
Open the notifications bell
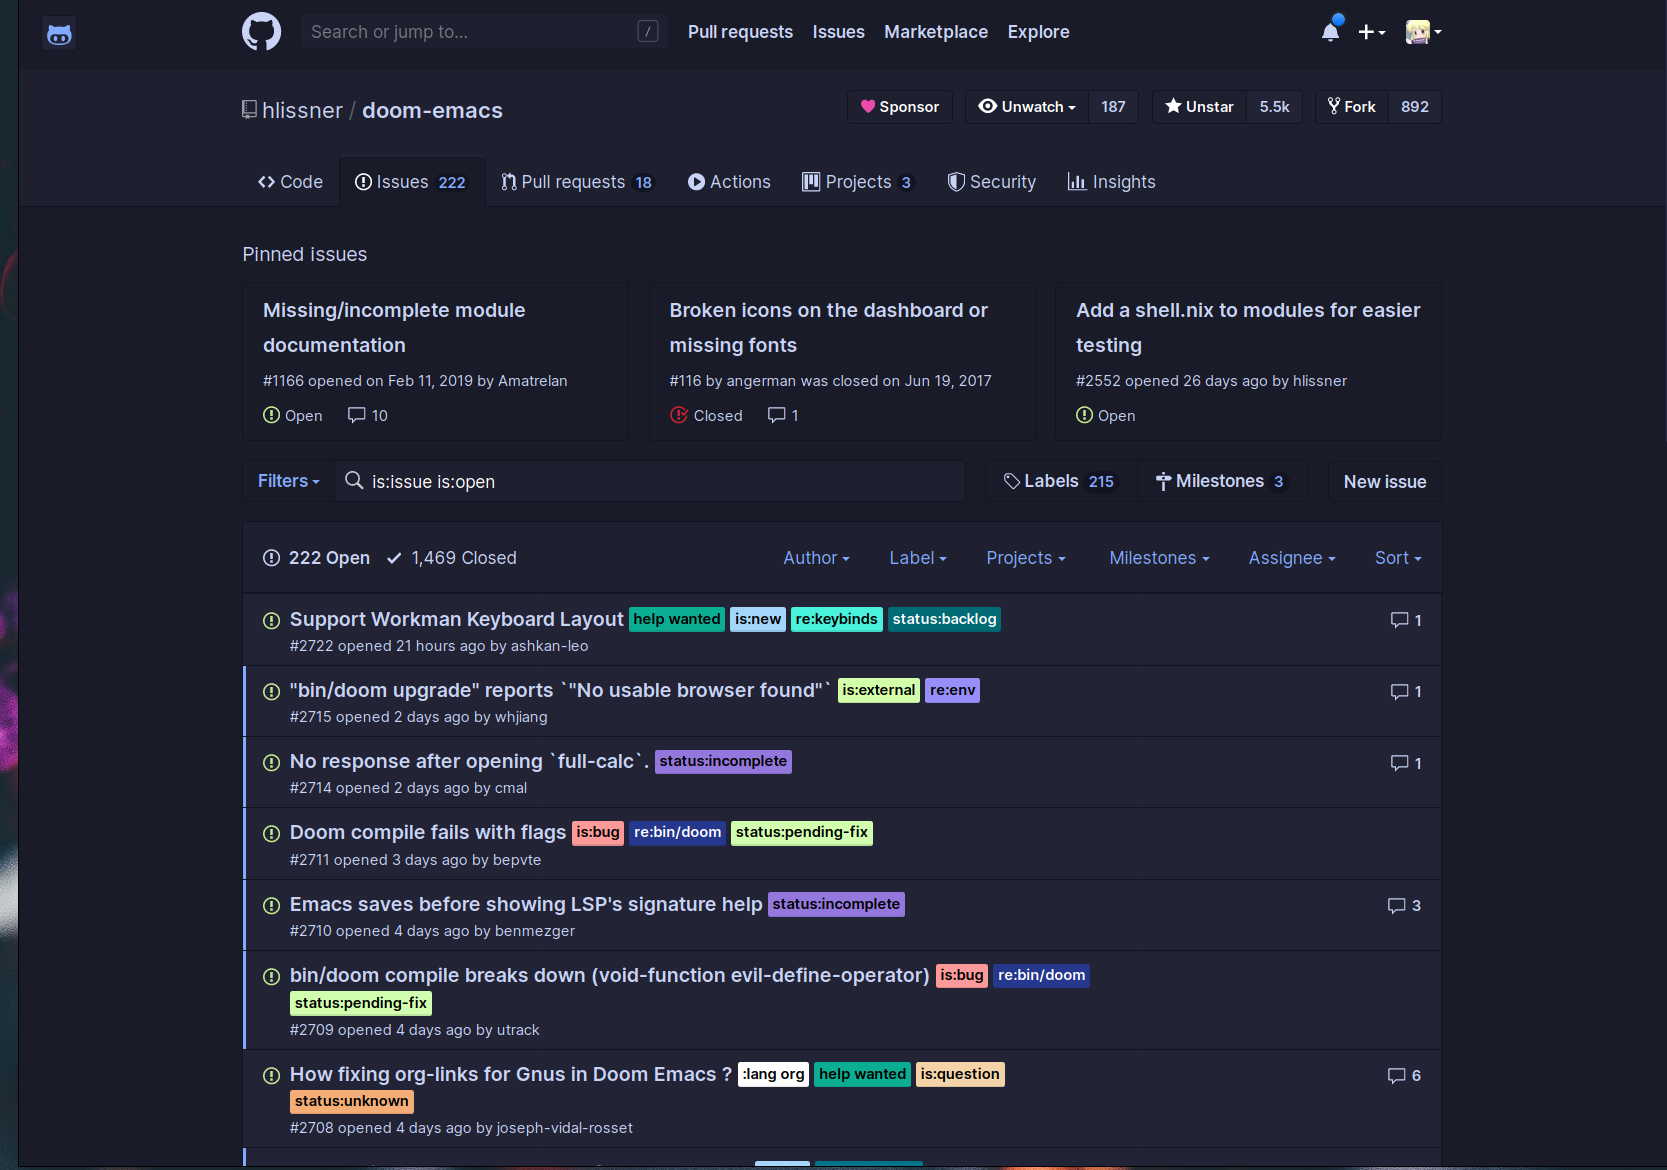click(1330, 31)
